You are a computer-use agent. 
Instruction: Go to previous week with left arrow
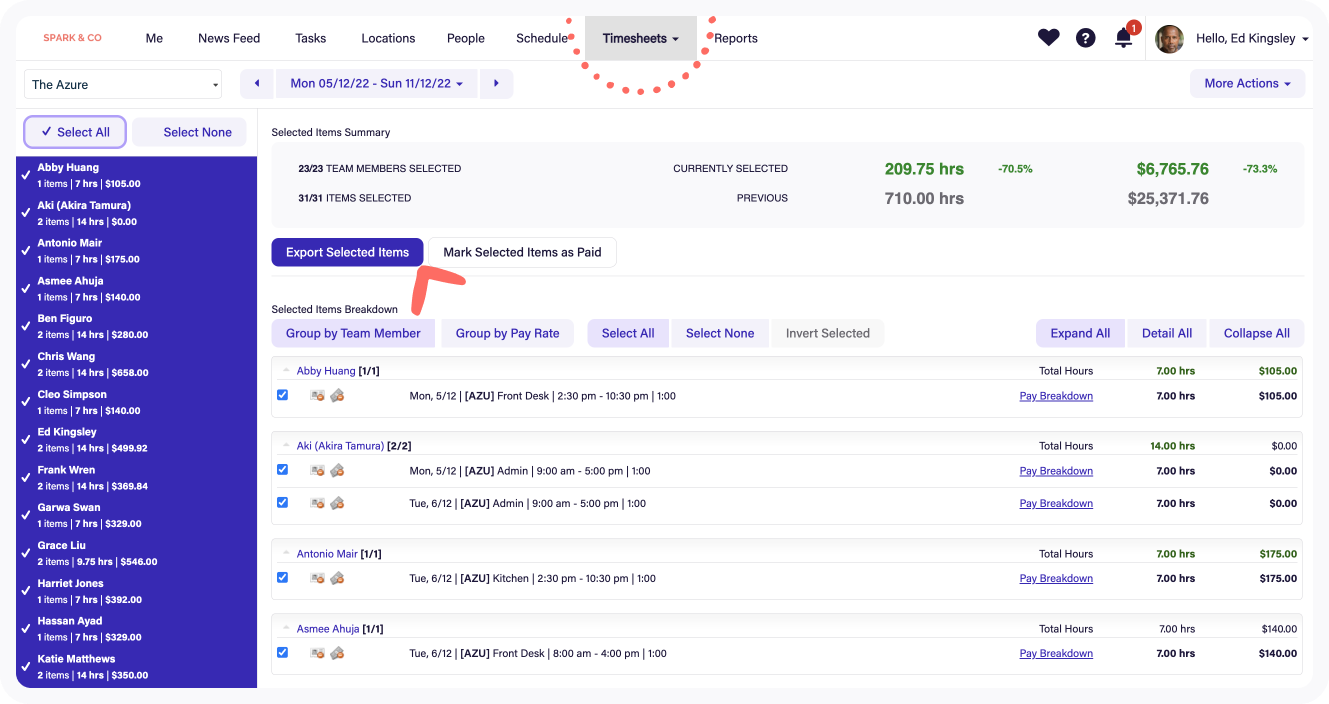[257, 84]
